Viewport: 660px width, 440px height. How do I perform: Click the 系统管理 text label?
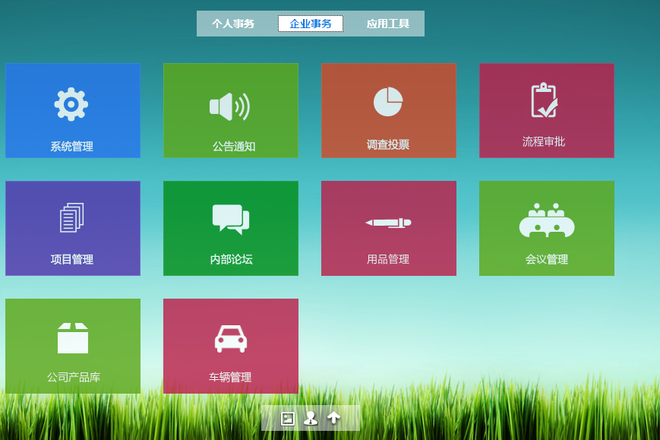[x=72, y=146]
